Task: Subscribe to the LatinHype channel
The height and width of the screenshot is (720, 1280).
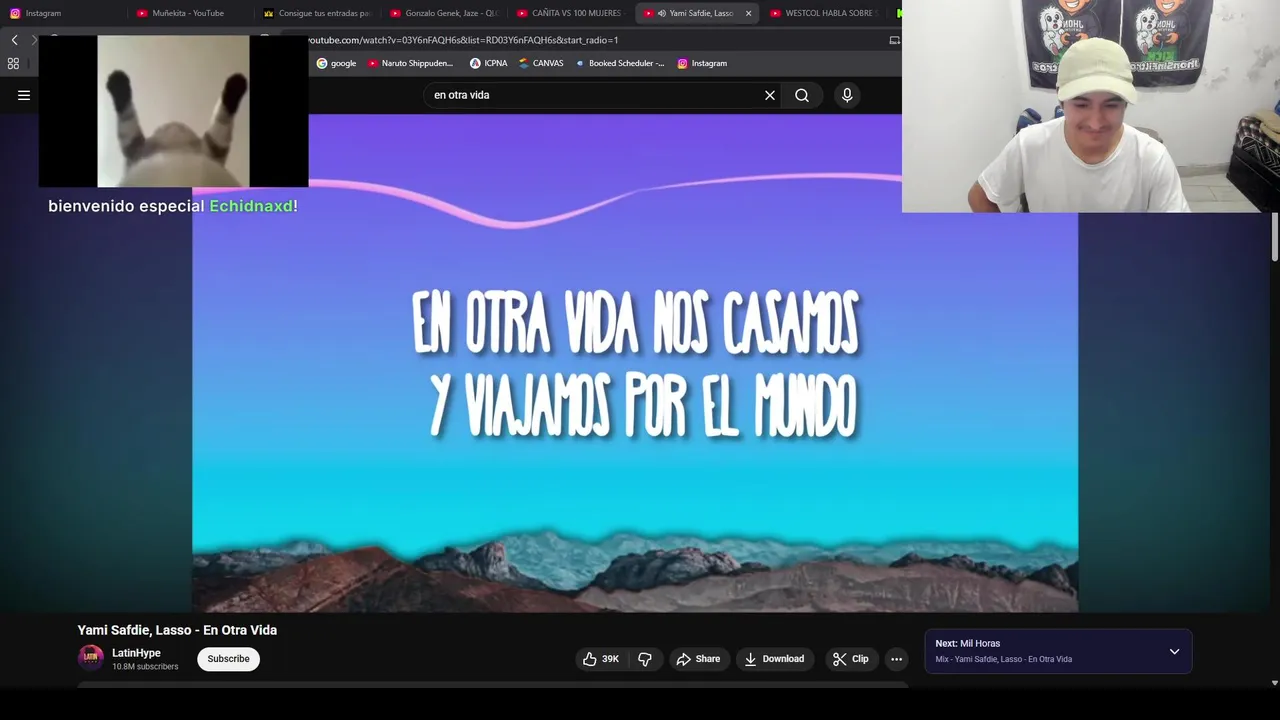Action: [228, 659]
